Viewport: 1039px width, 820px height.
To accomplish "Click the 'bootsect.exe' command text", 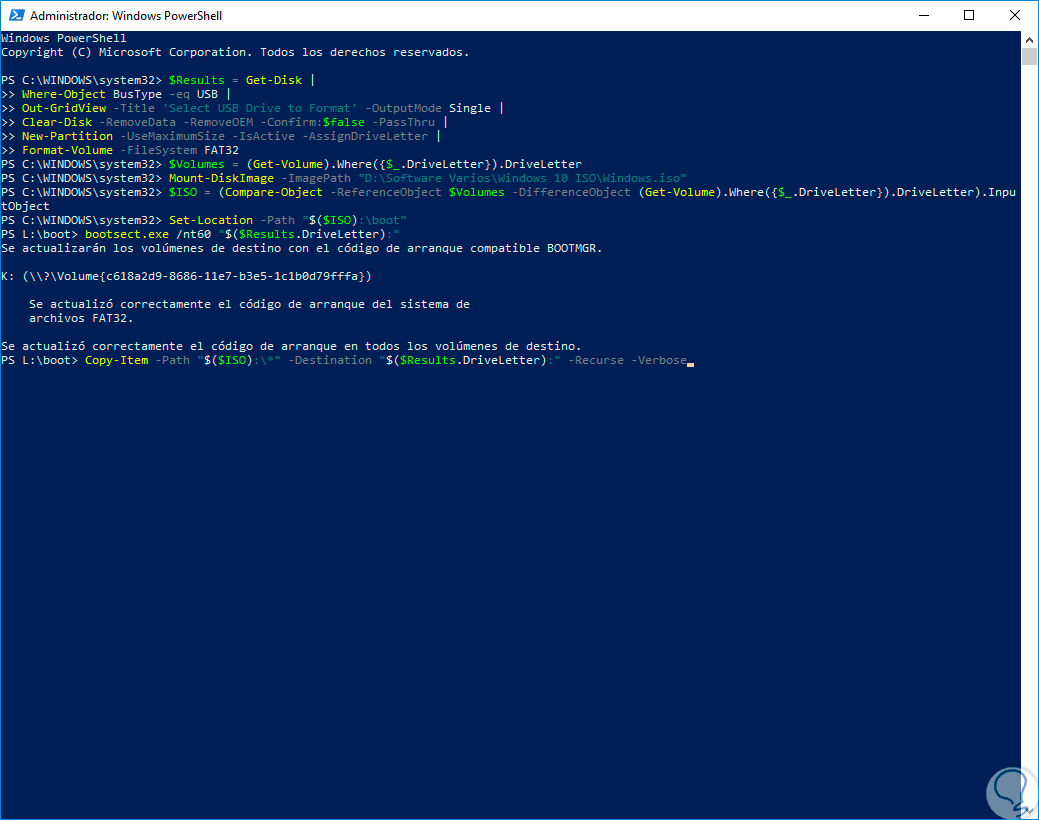I will (x=127, y=234).
